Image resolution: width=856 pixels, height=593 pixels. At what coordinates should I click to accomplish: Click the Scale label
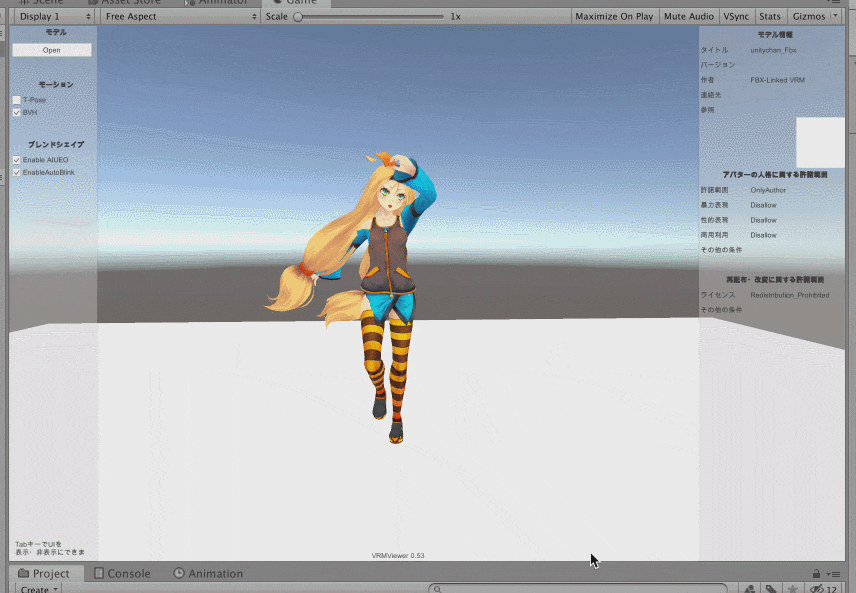[x=276, y=16]
